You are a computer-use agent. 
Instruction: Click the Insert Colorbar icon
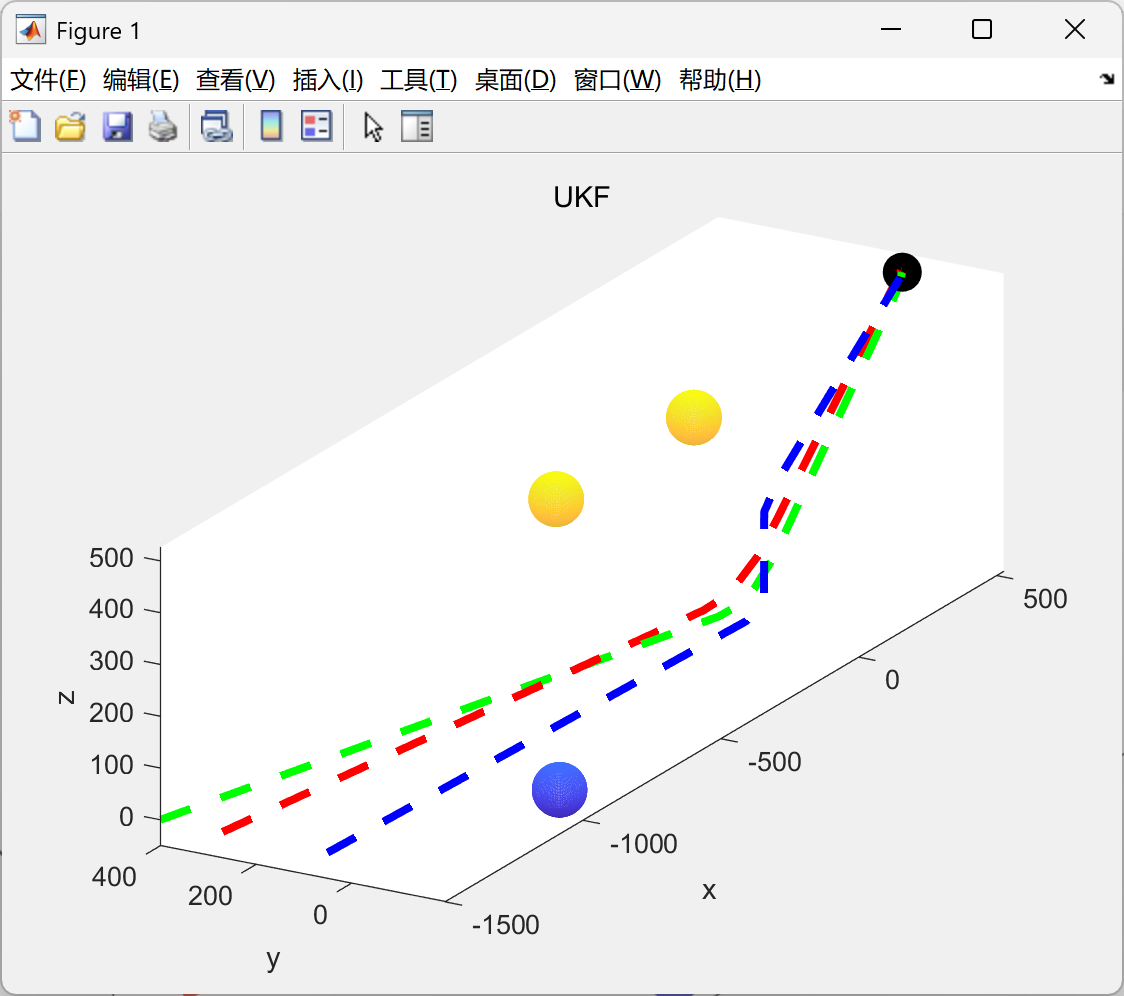pos(271,126)
